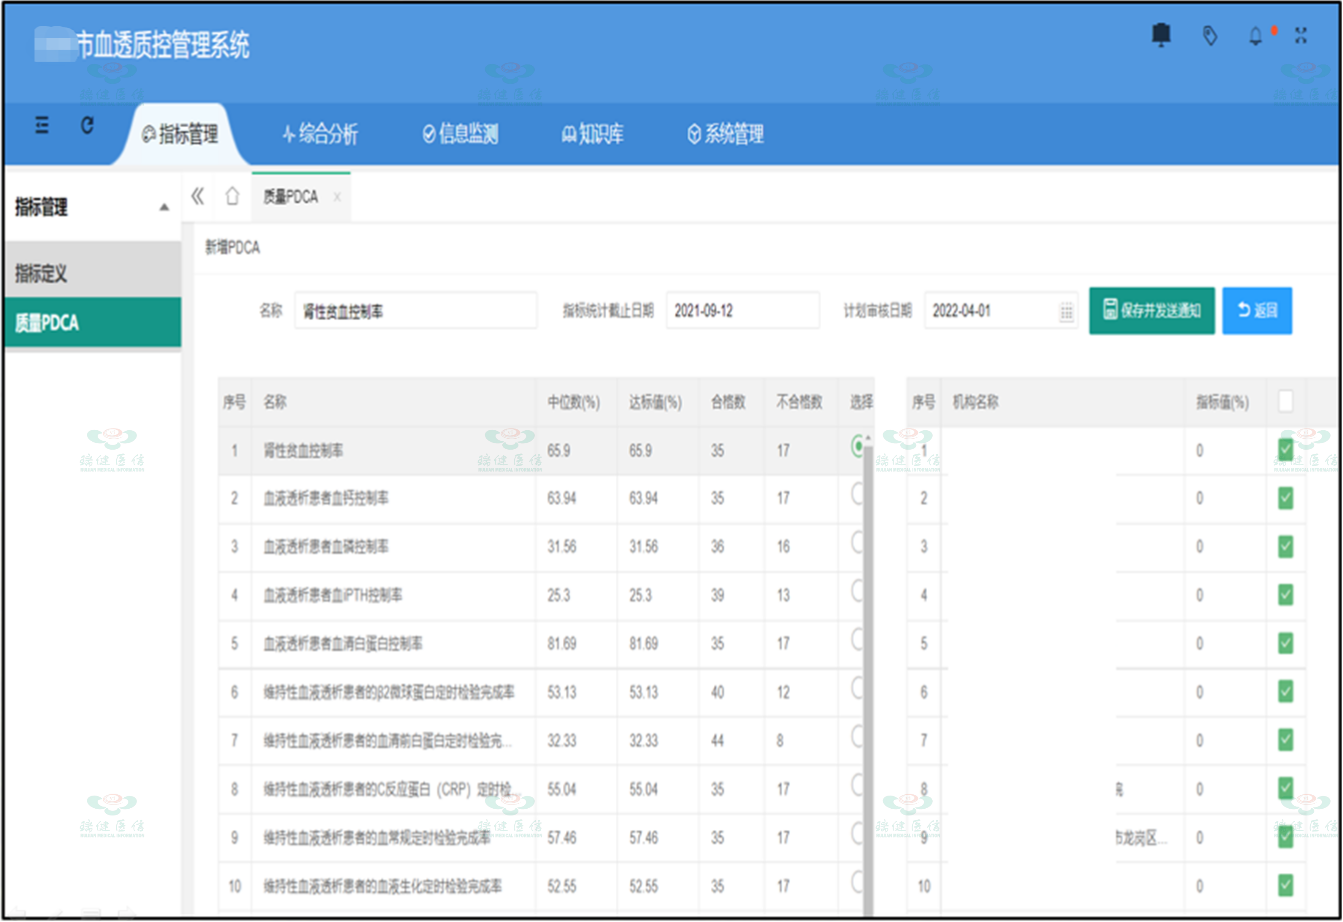The image size is (1343, 922).
Task: Focus the 名称 input field
Action: point(416,311)
